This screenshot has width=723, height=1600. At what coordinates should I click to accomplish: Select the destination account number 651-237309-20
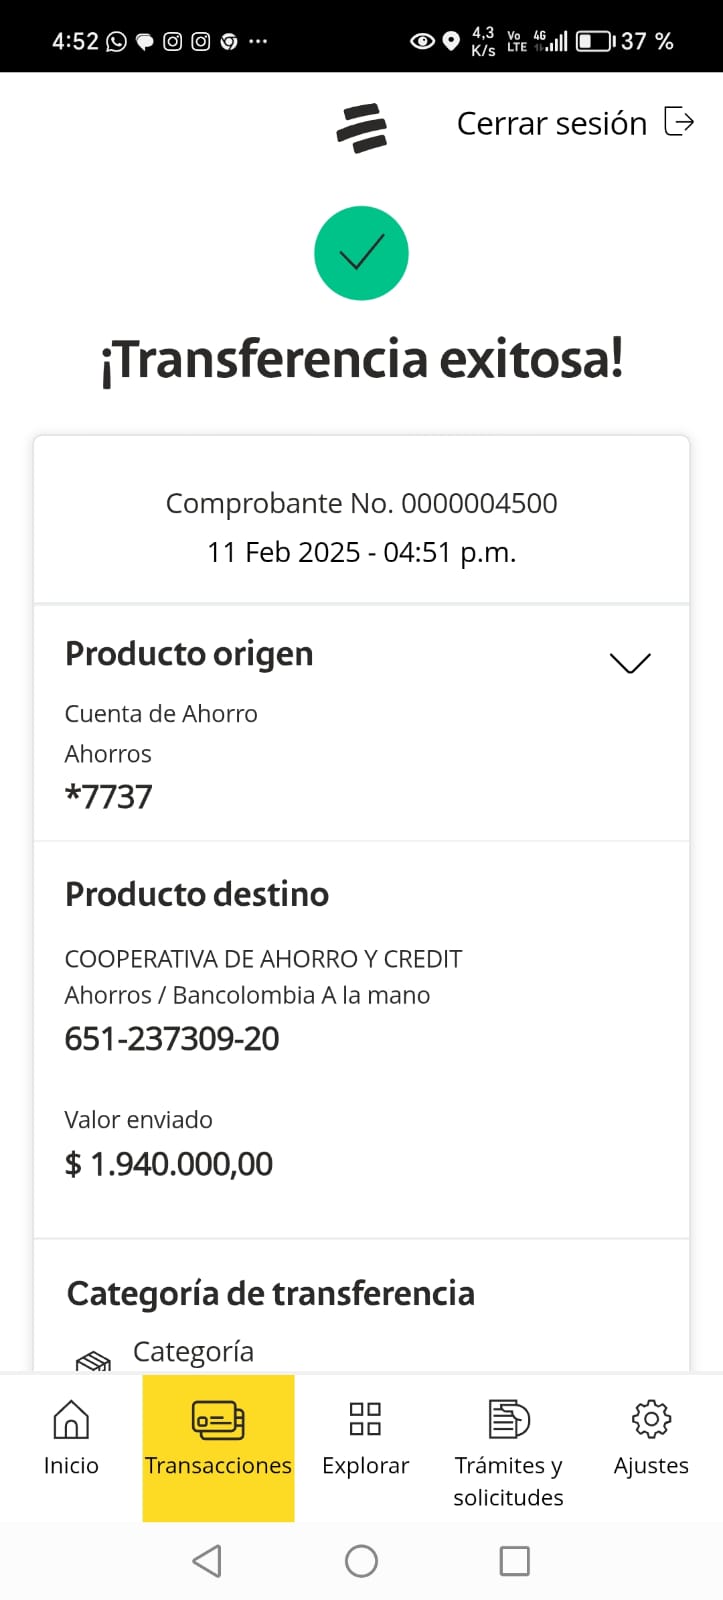pyautogui.click(x=172, y=1039)
